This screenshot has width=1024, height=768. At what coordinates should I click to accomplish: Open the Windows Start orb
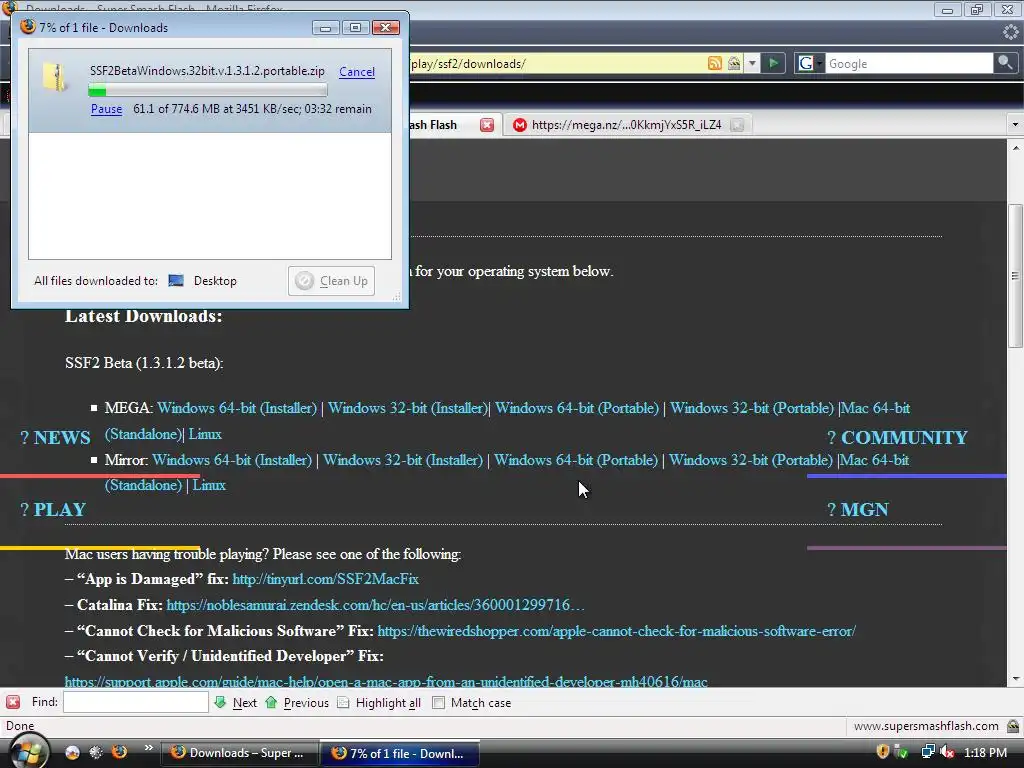click(x=27, y=751)
